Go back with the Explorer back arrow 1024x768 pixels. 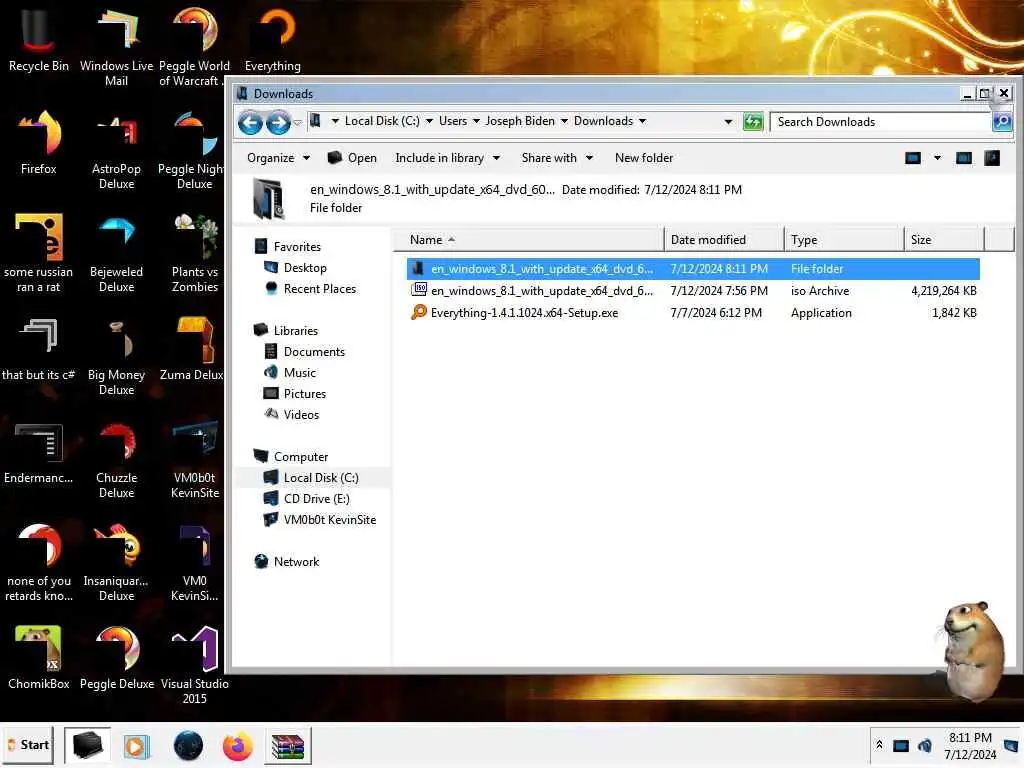pos(250,122)
